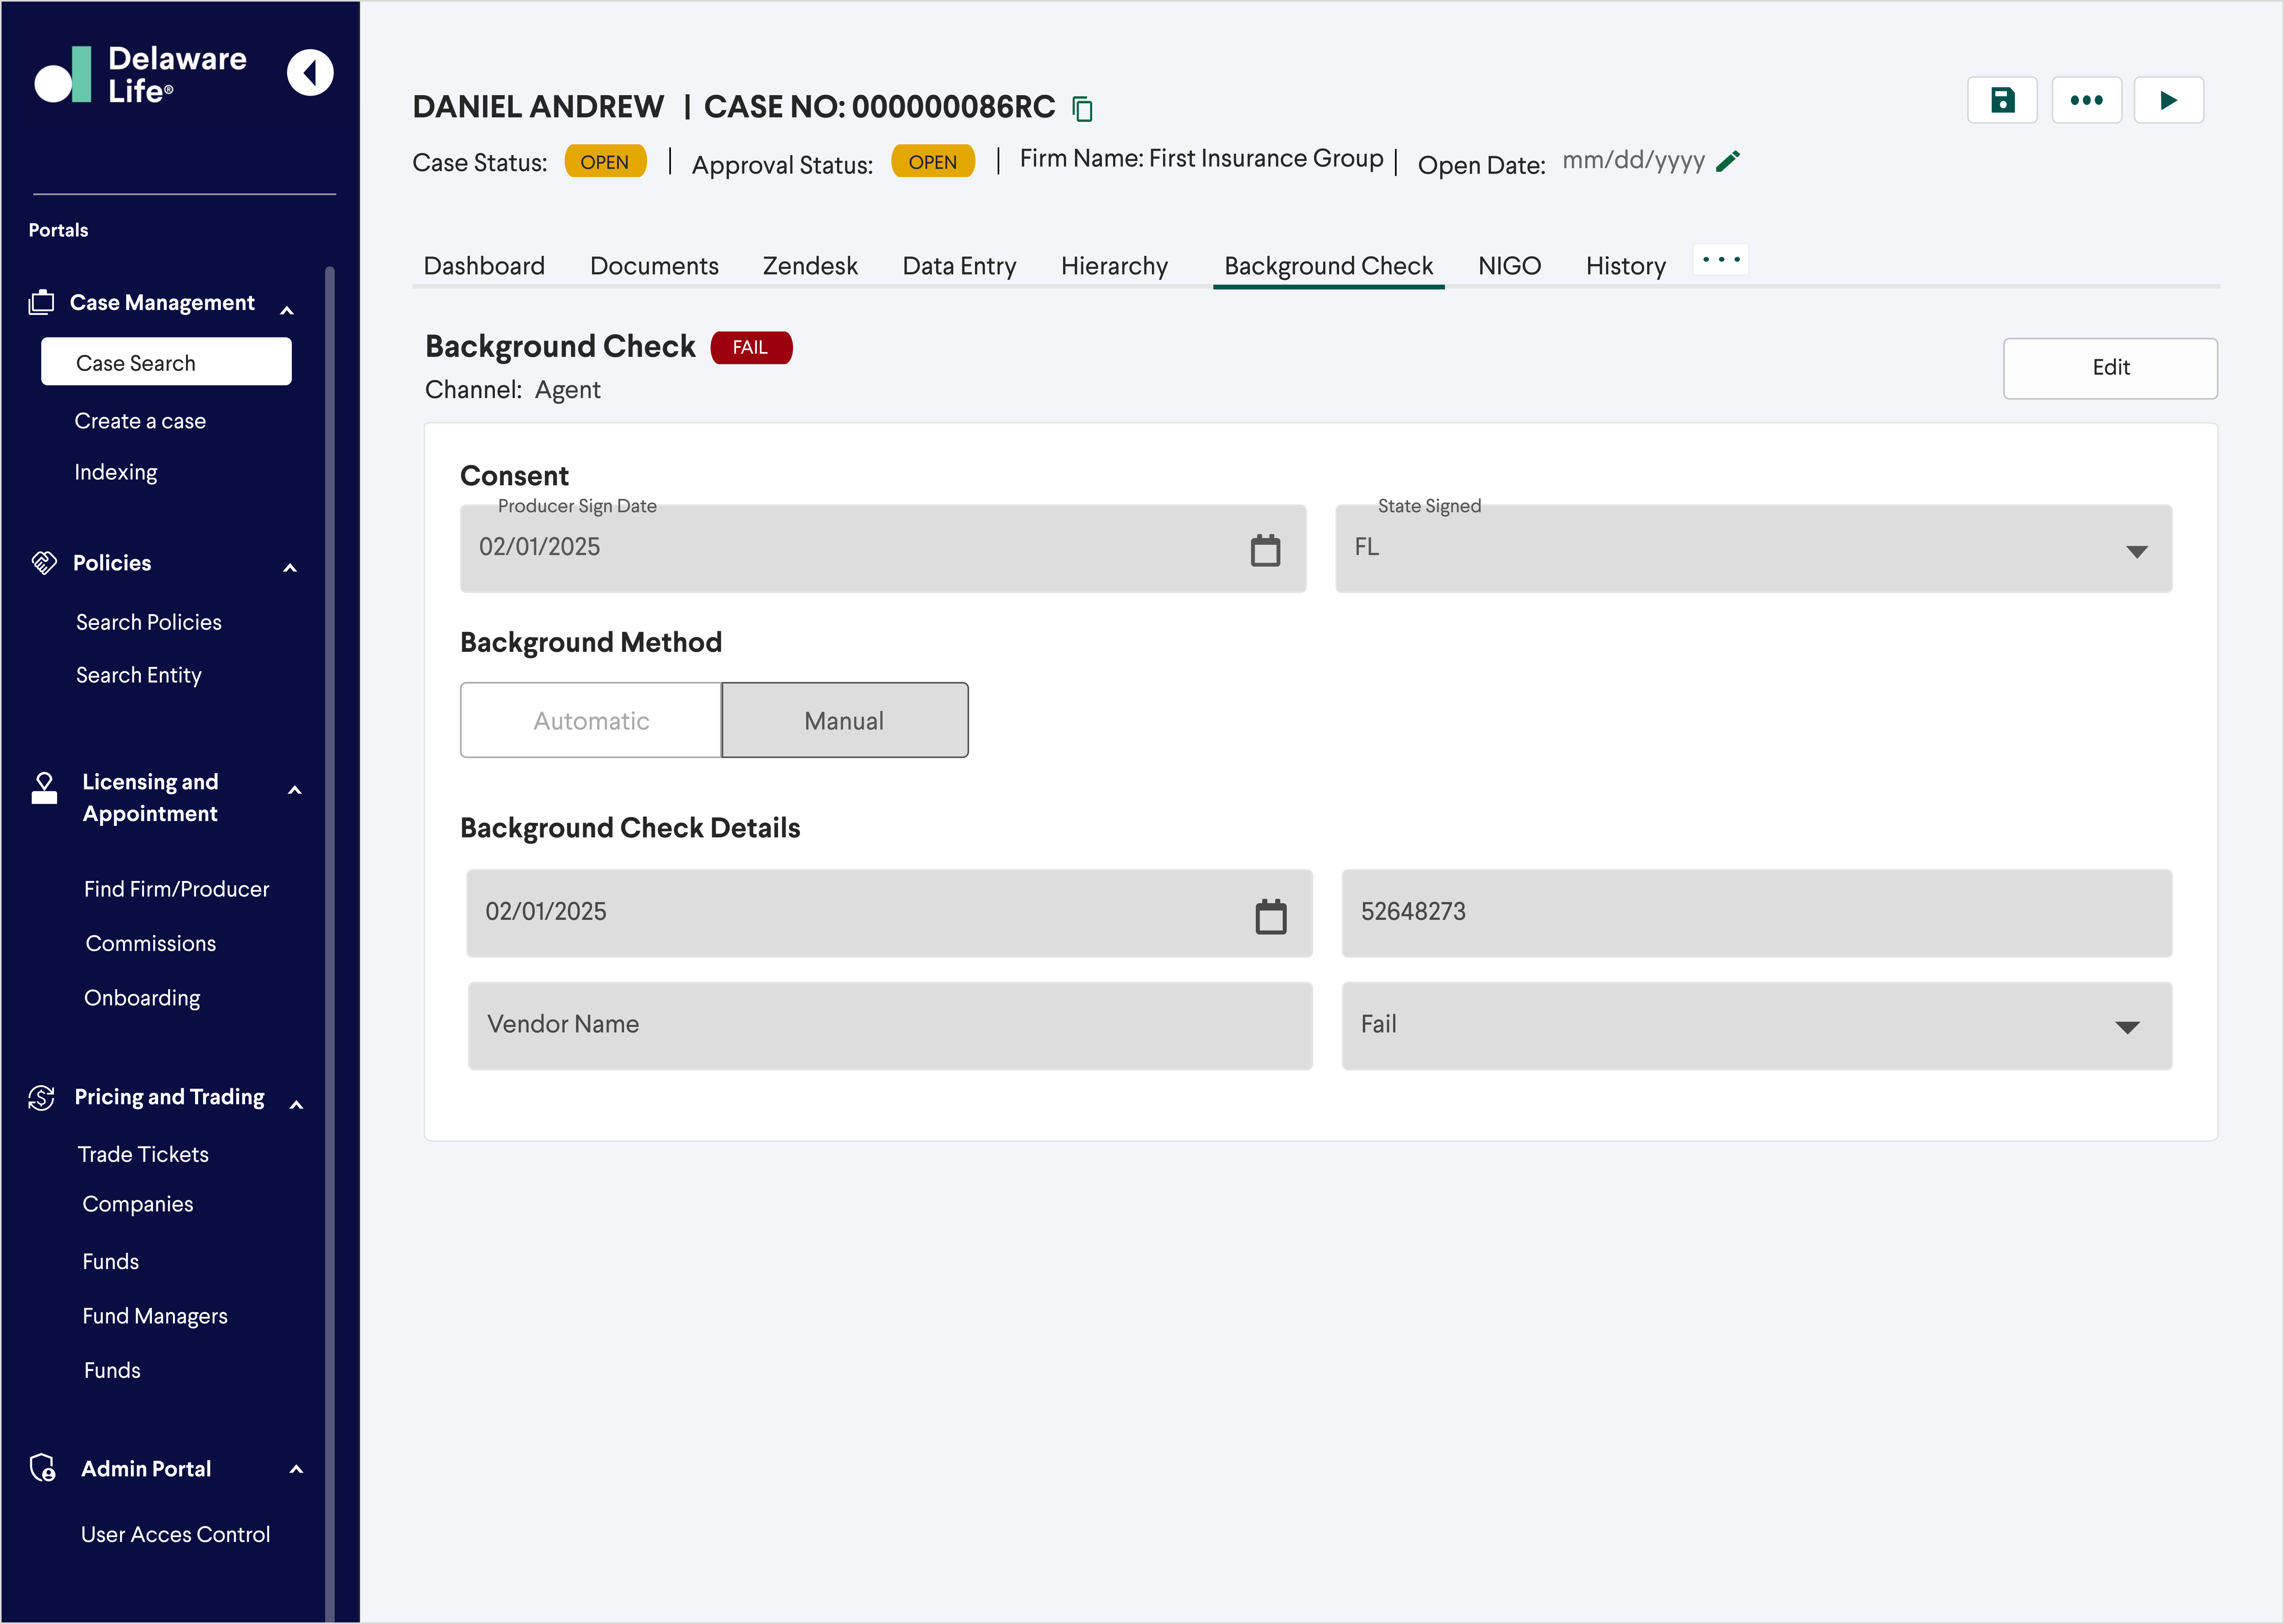Collapse sidebar with the round arrow icon
Image resolution: width=2284 pixels, height=1624 pixels.
(310, 73)
